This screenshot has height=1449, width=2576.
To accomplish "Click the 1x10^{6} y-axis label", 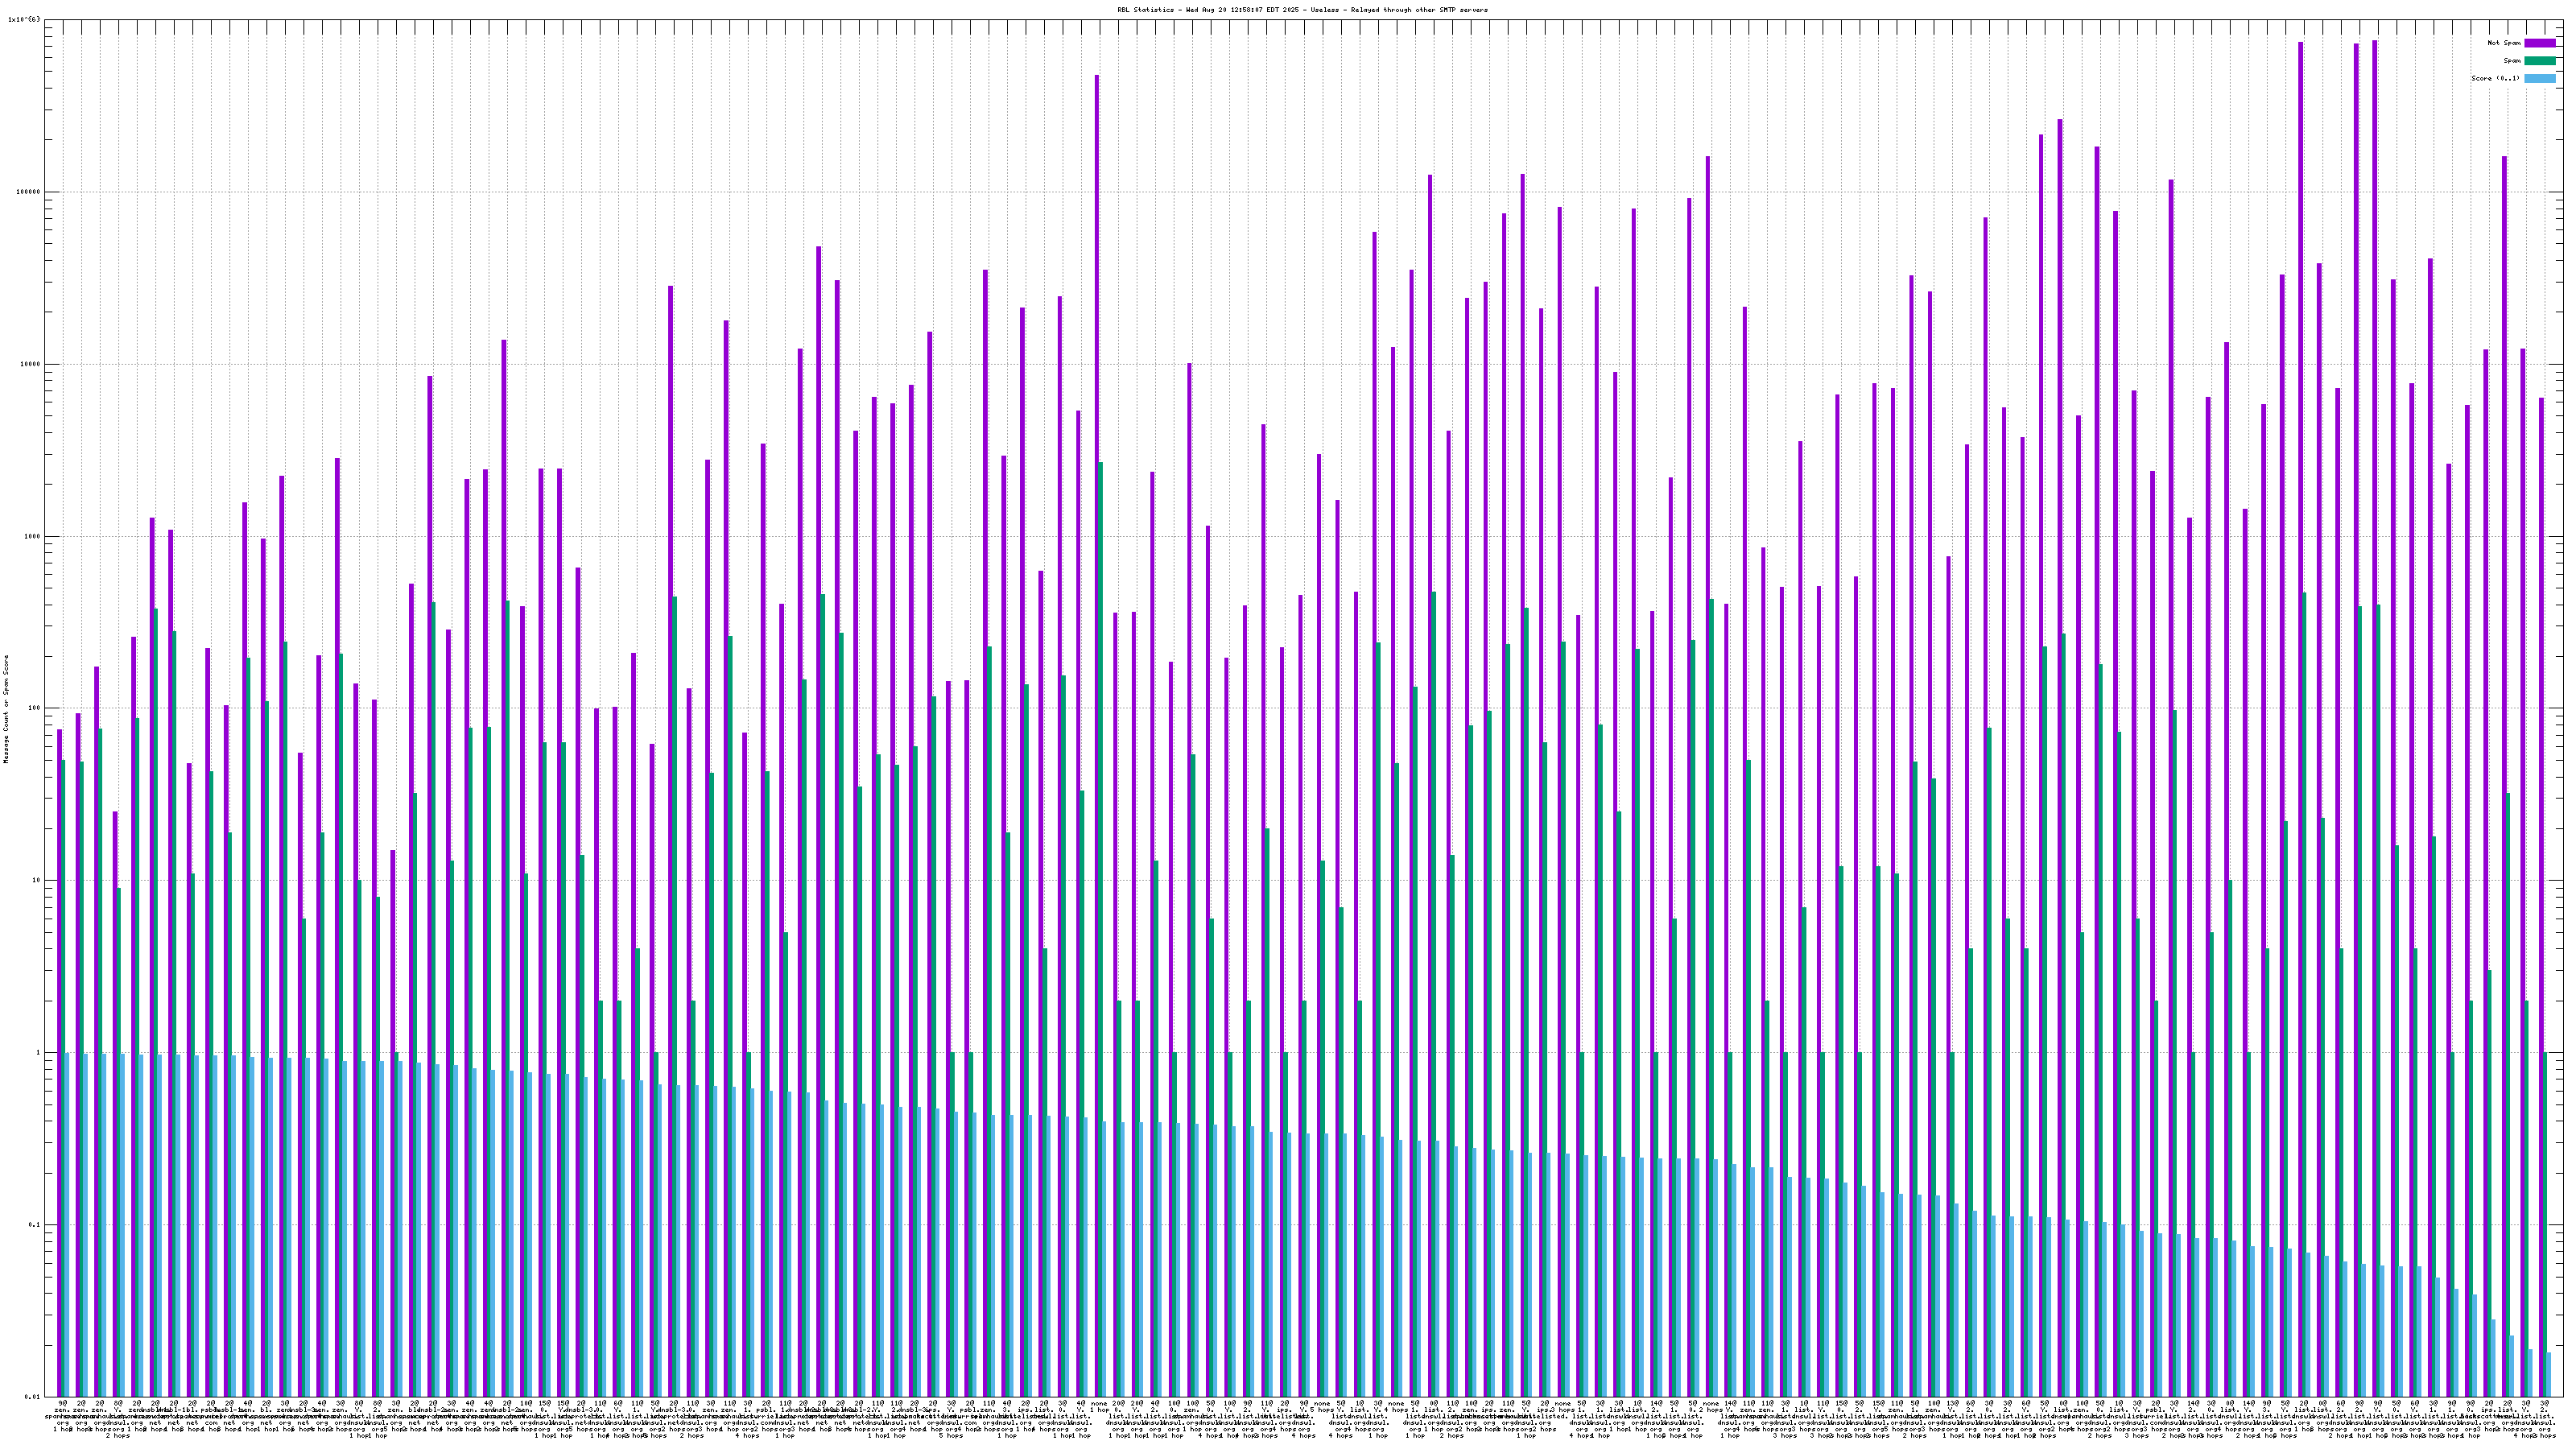I will click(25, 19).
